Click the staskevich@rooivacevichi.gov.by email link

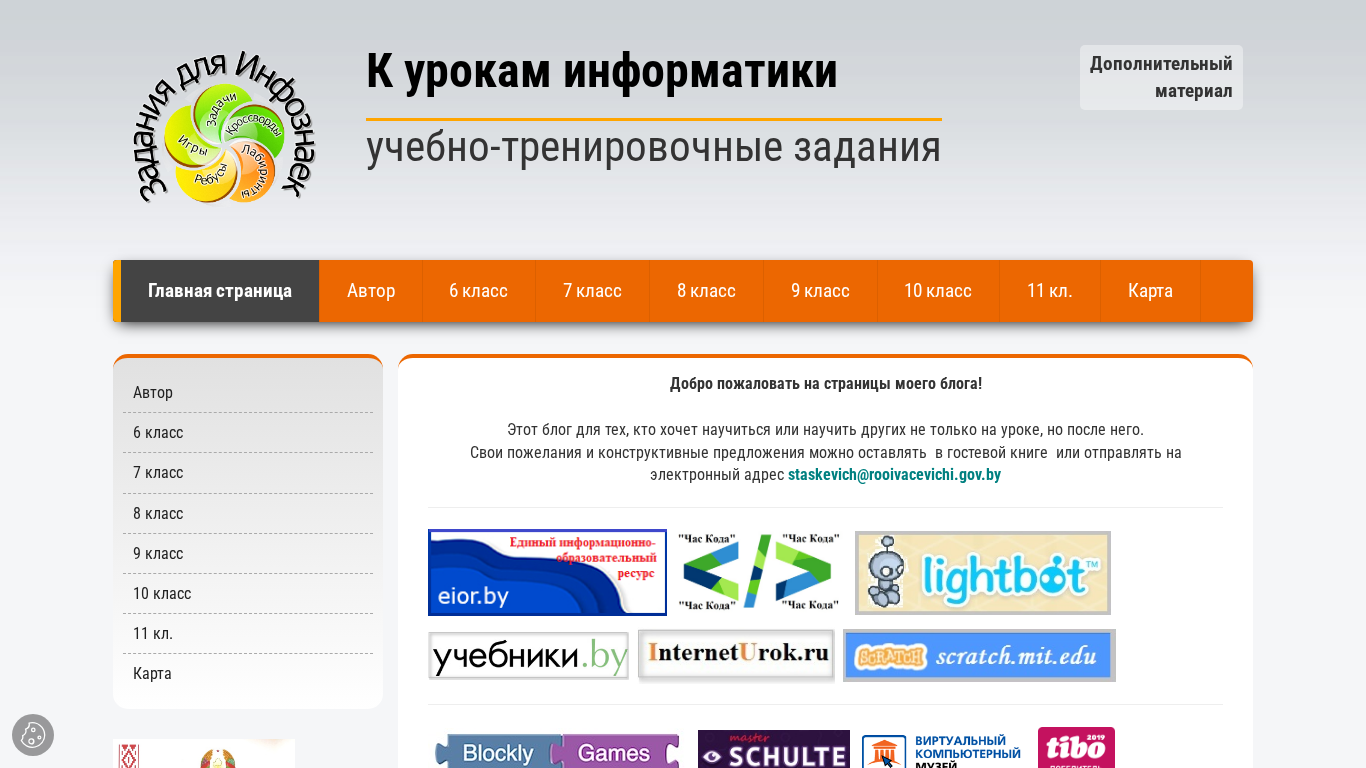point(894,475)
